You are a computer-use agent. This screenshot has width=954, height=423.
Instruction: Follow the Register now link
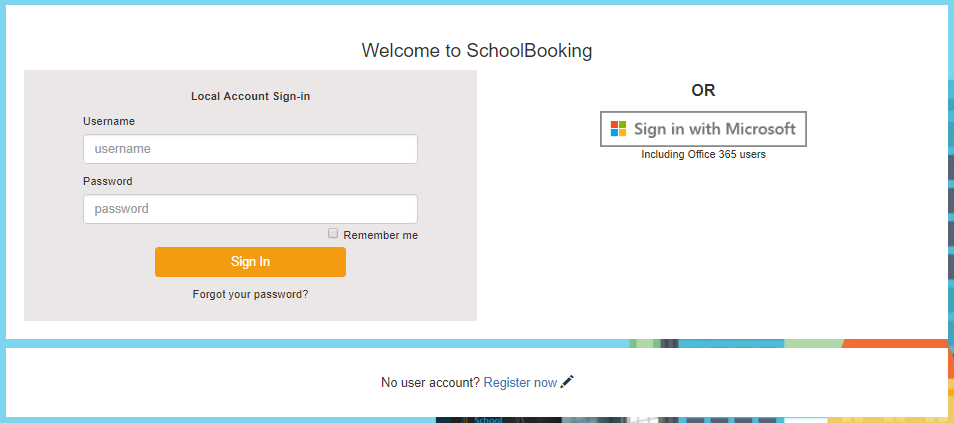coord(520,382)
